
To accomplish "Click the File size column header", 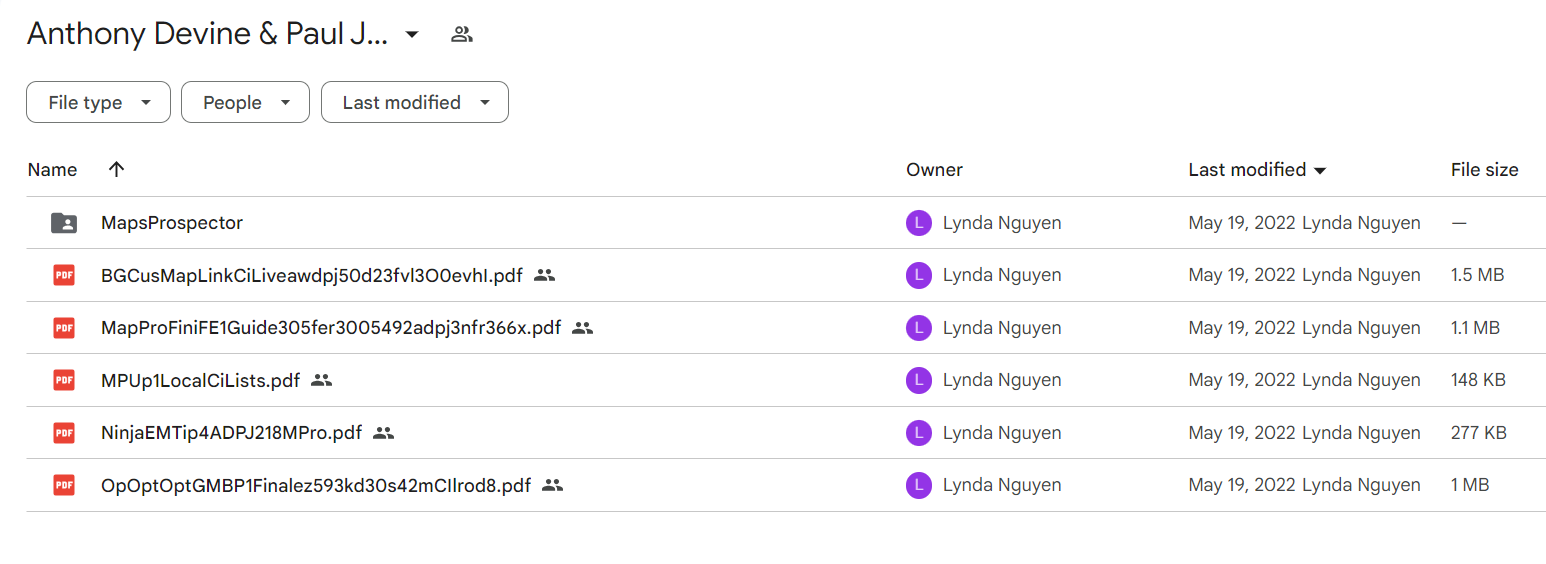I will click(x=1484, y=169).
